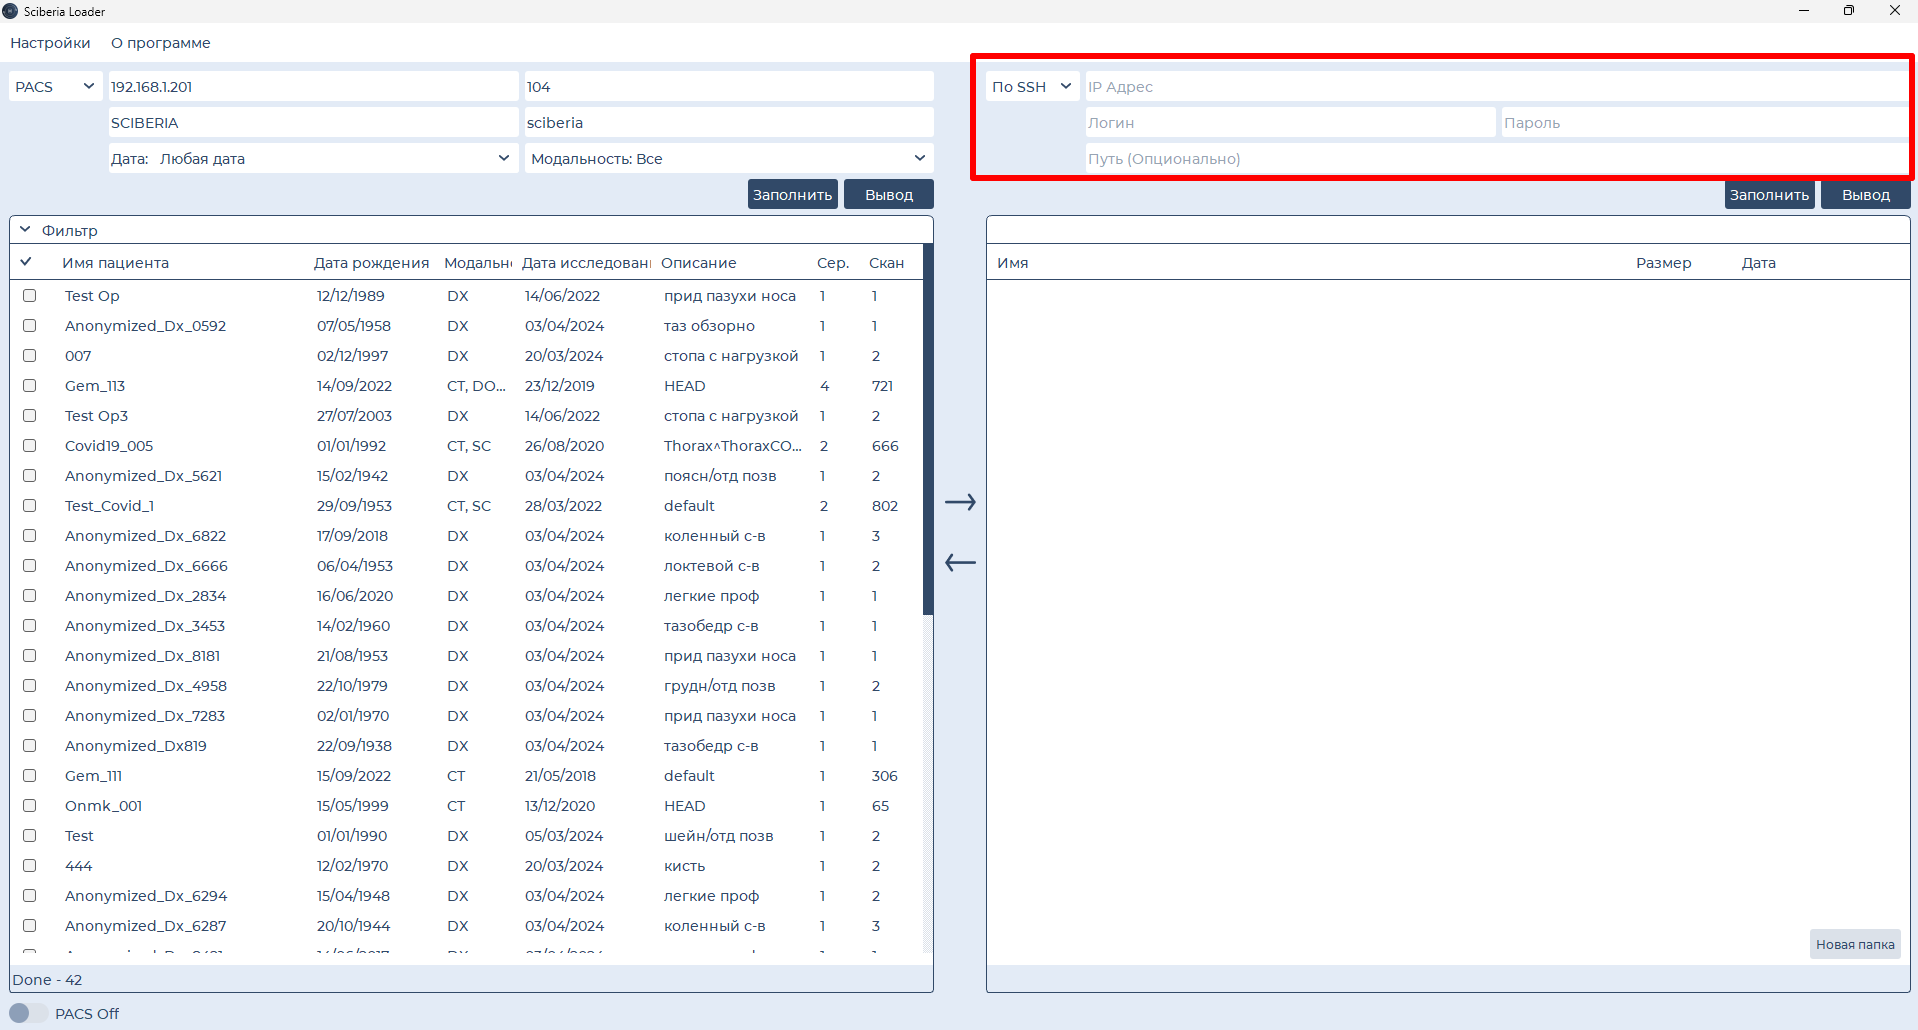Toggle the PACS Off switch
Image resolution: width=1918 pixels, height=1030 pixels.
click(x=28, y=1013)
